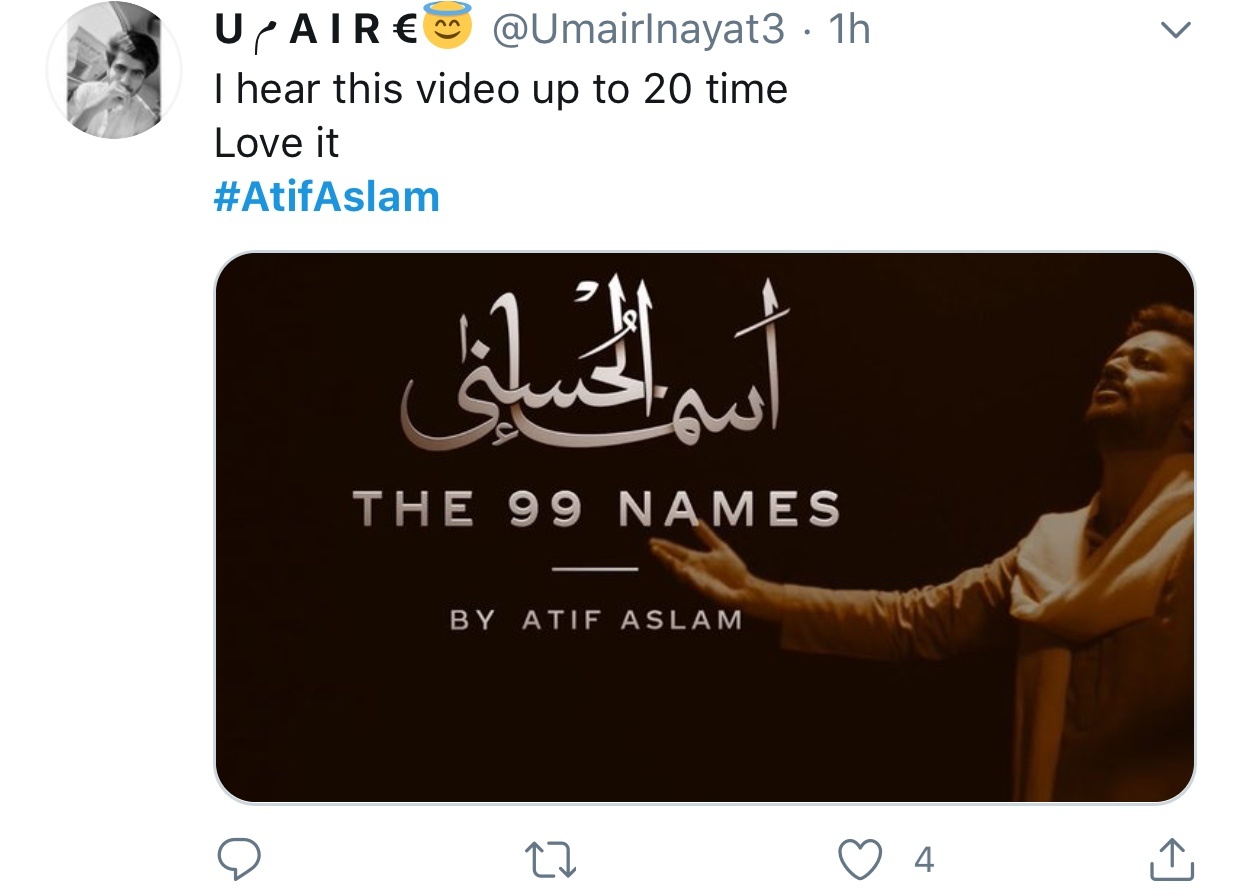The width and height of the screenshot is (1242, 895).
Task: Click the halo smiley emoji in the name
Action: [x=449, y=30]
